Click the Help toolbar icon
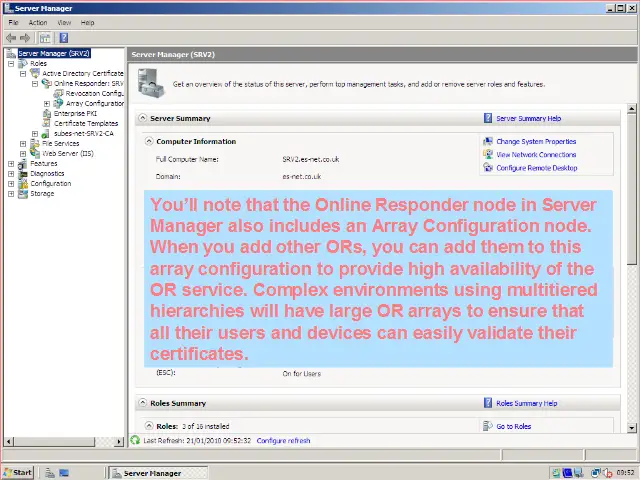The image size is (640, 480). click(62, 38)
